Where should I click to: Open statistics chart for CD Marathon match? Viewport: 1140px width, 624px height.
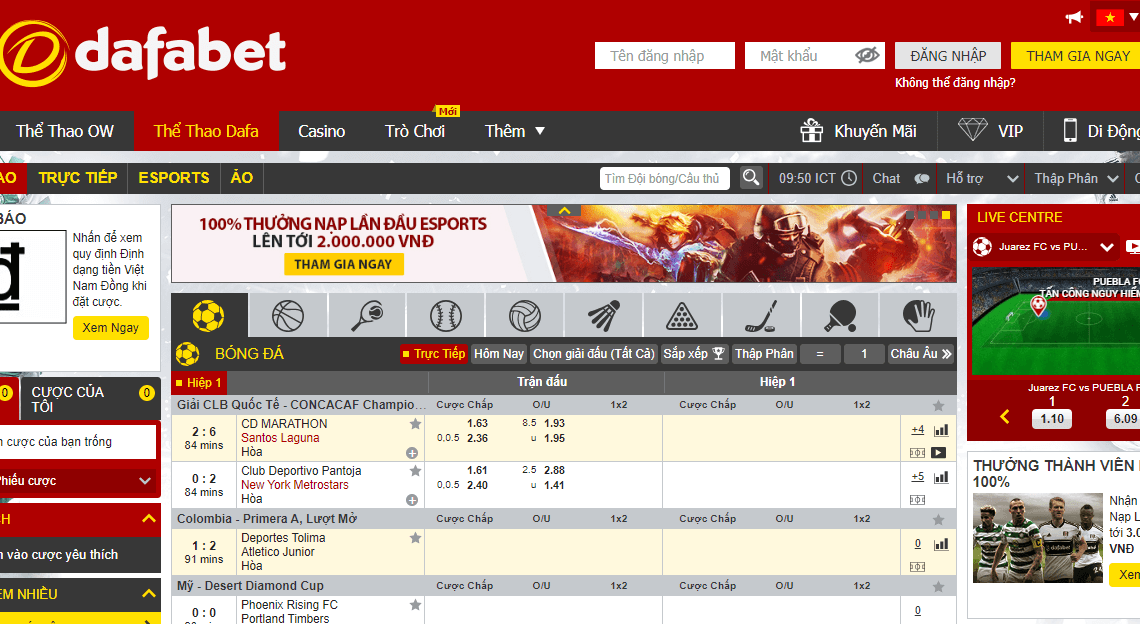coord(940,430)
